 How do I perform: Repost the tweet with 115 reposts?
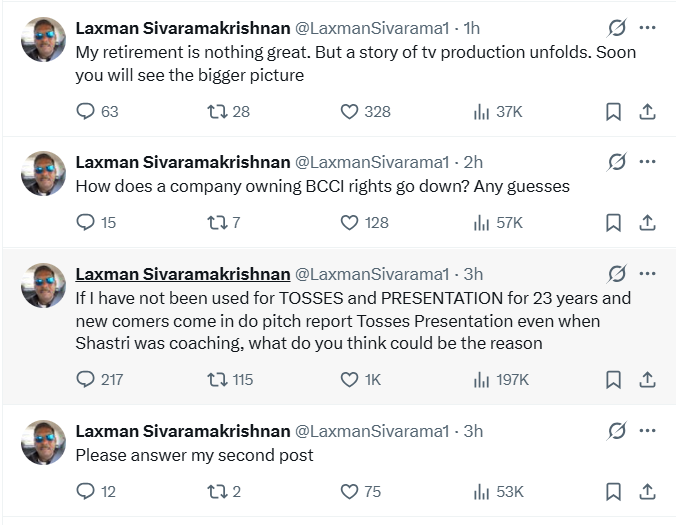(214, 379)
